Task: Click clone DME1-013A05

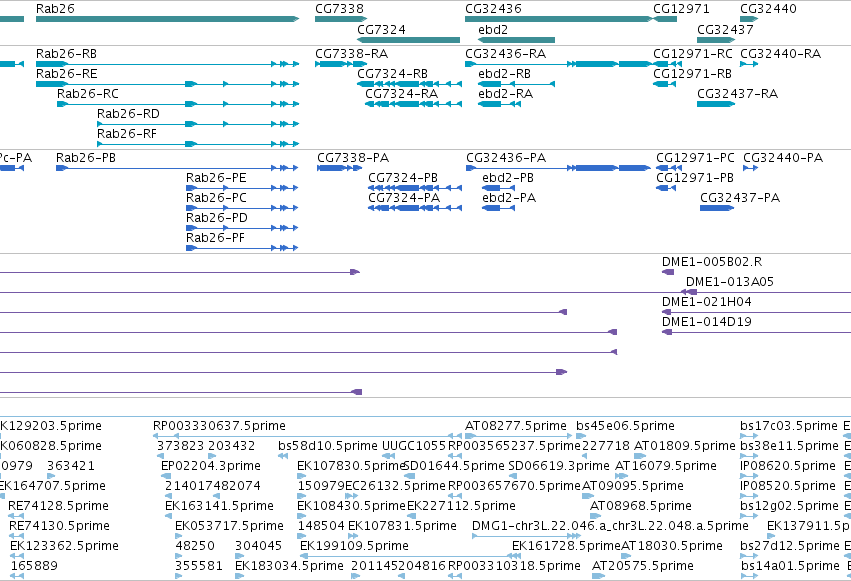Action: (729, 282)
